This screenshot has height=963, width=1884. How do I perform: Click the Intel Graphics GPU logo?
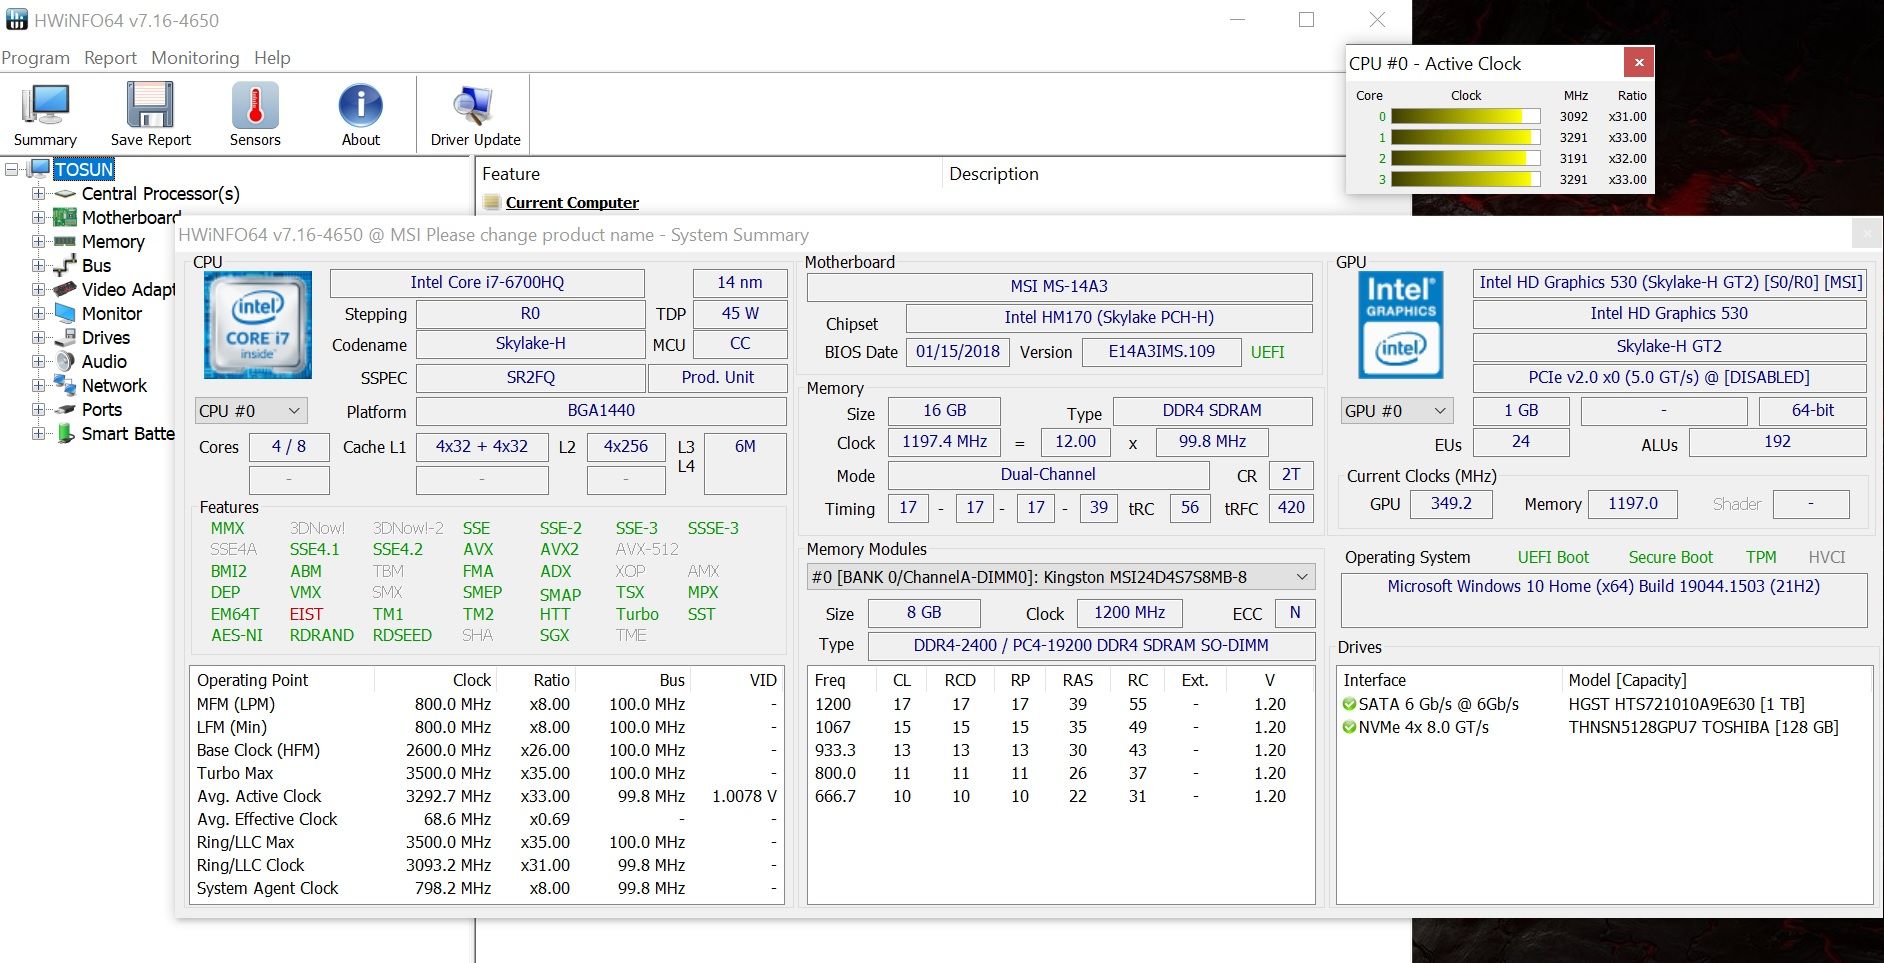(1400, 325)
